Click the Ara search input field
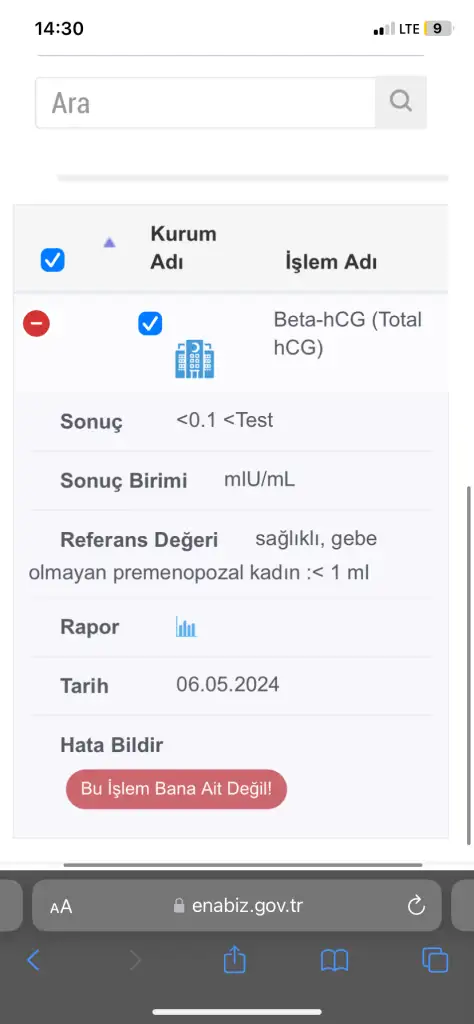This screenshot has height=1024, width=474. click(x=206, y=103)
